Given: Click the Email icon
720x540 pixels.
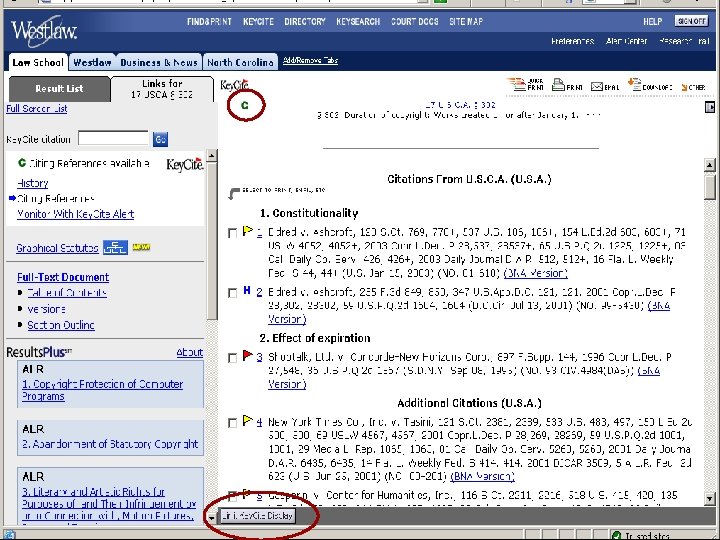Looking at the screenshot, I should click(x=605, y=86).
